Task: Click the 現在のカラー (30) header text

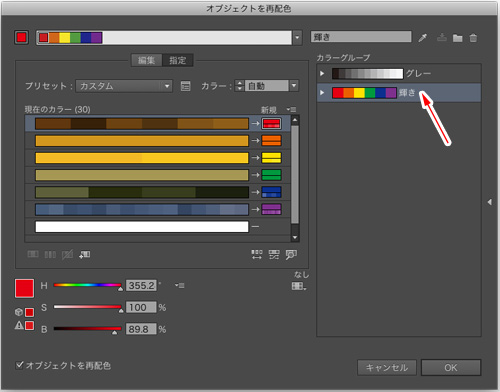Action: [57, 109]
